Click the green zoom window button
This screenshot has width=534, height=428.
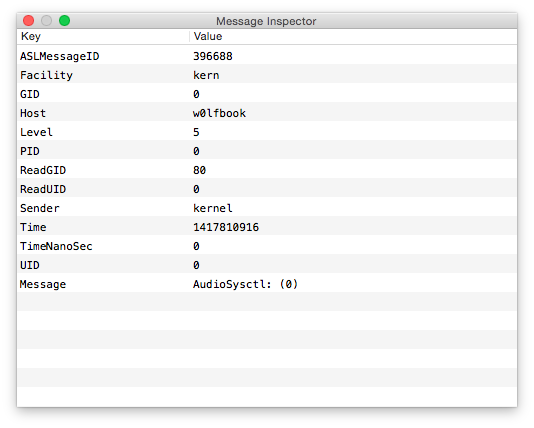[x=64, y=21]
